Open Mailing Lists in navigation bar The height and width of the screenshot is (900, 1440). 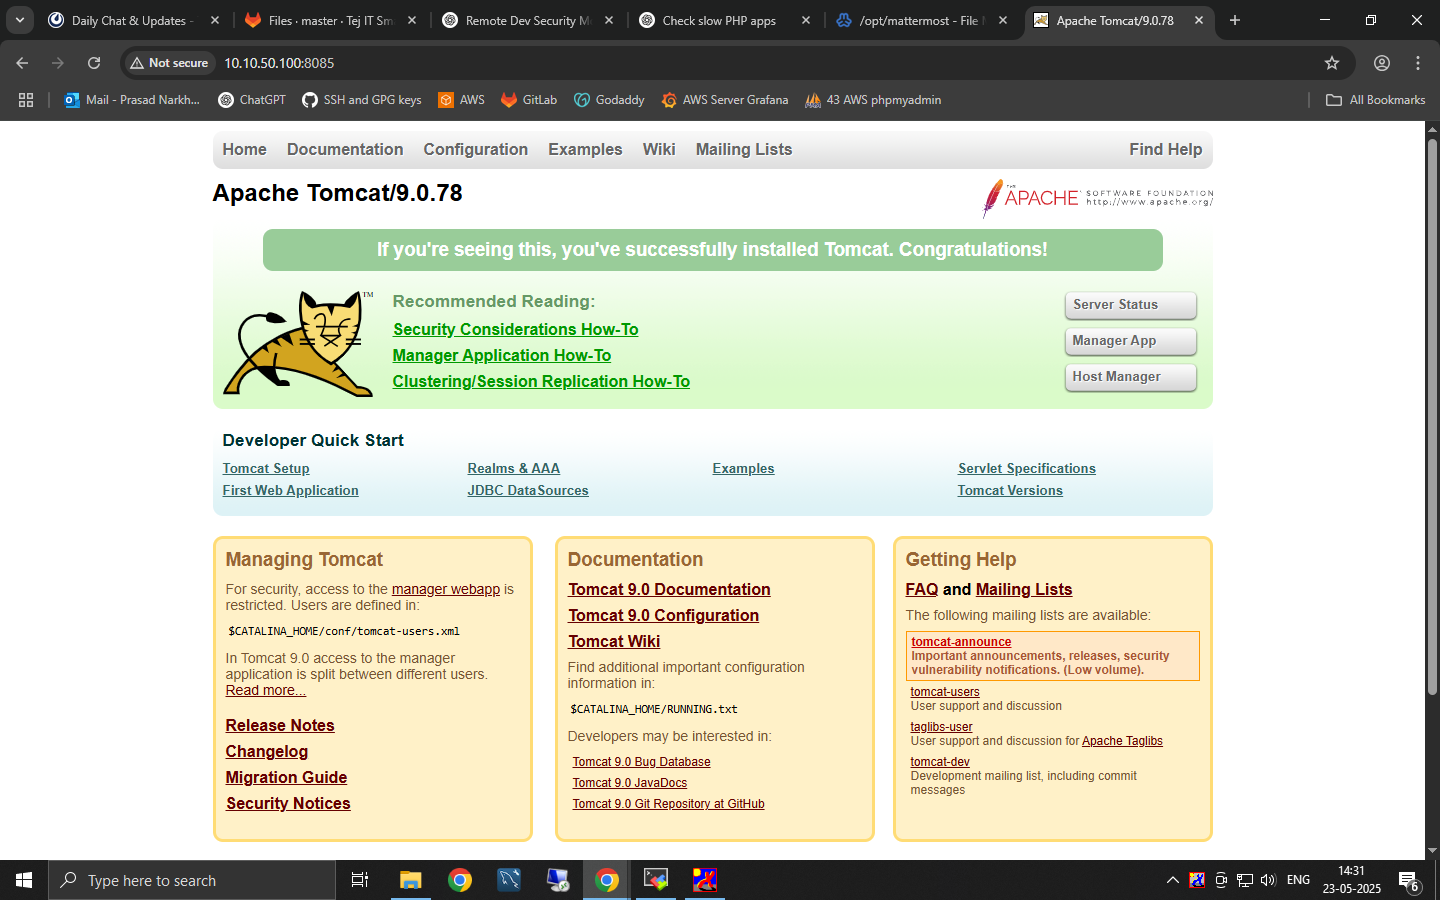[744, 149]
